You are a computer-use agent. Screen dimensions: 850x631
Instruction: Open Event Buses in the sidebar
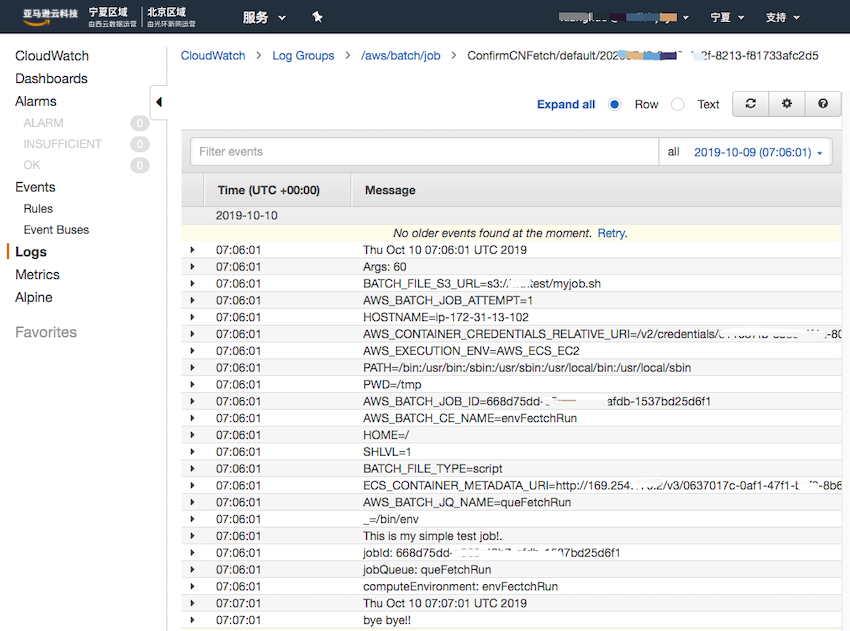[56, 230]
